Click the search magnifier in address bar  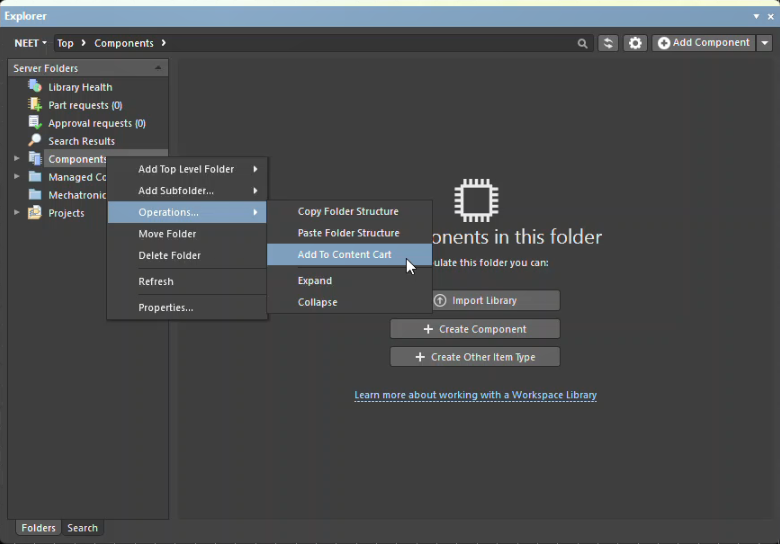(x=582, y=44)
